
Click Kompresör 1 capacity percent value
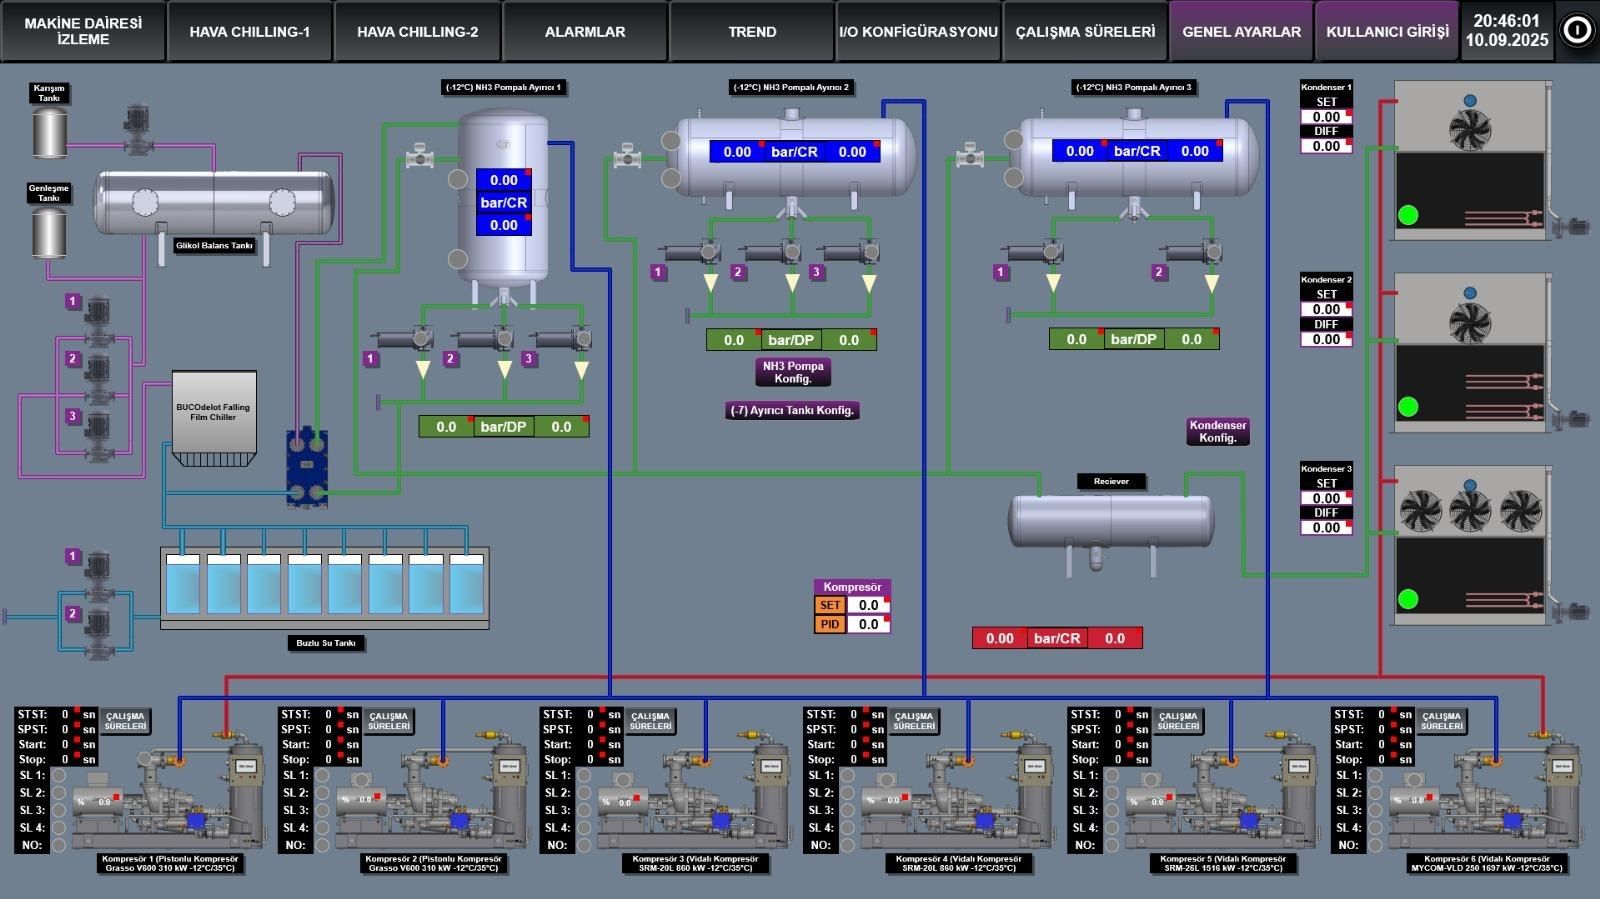coord(104,801)
